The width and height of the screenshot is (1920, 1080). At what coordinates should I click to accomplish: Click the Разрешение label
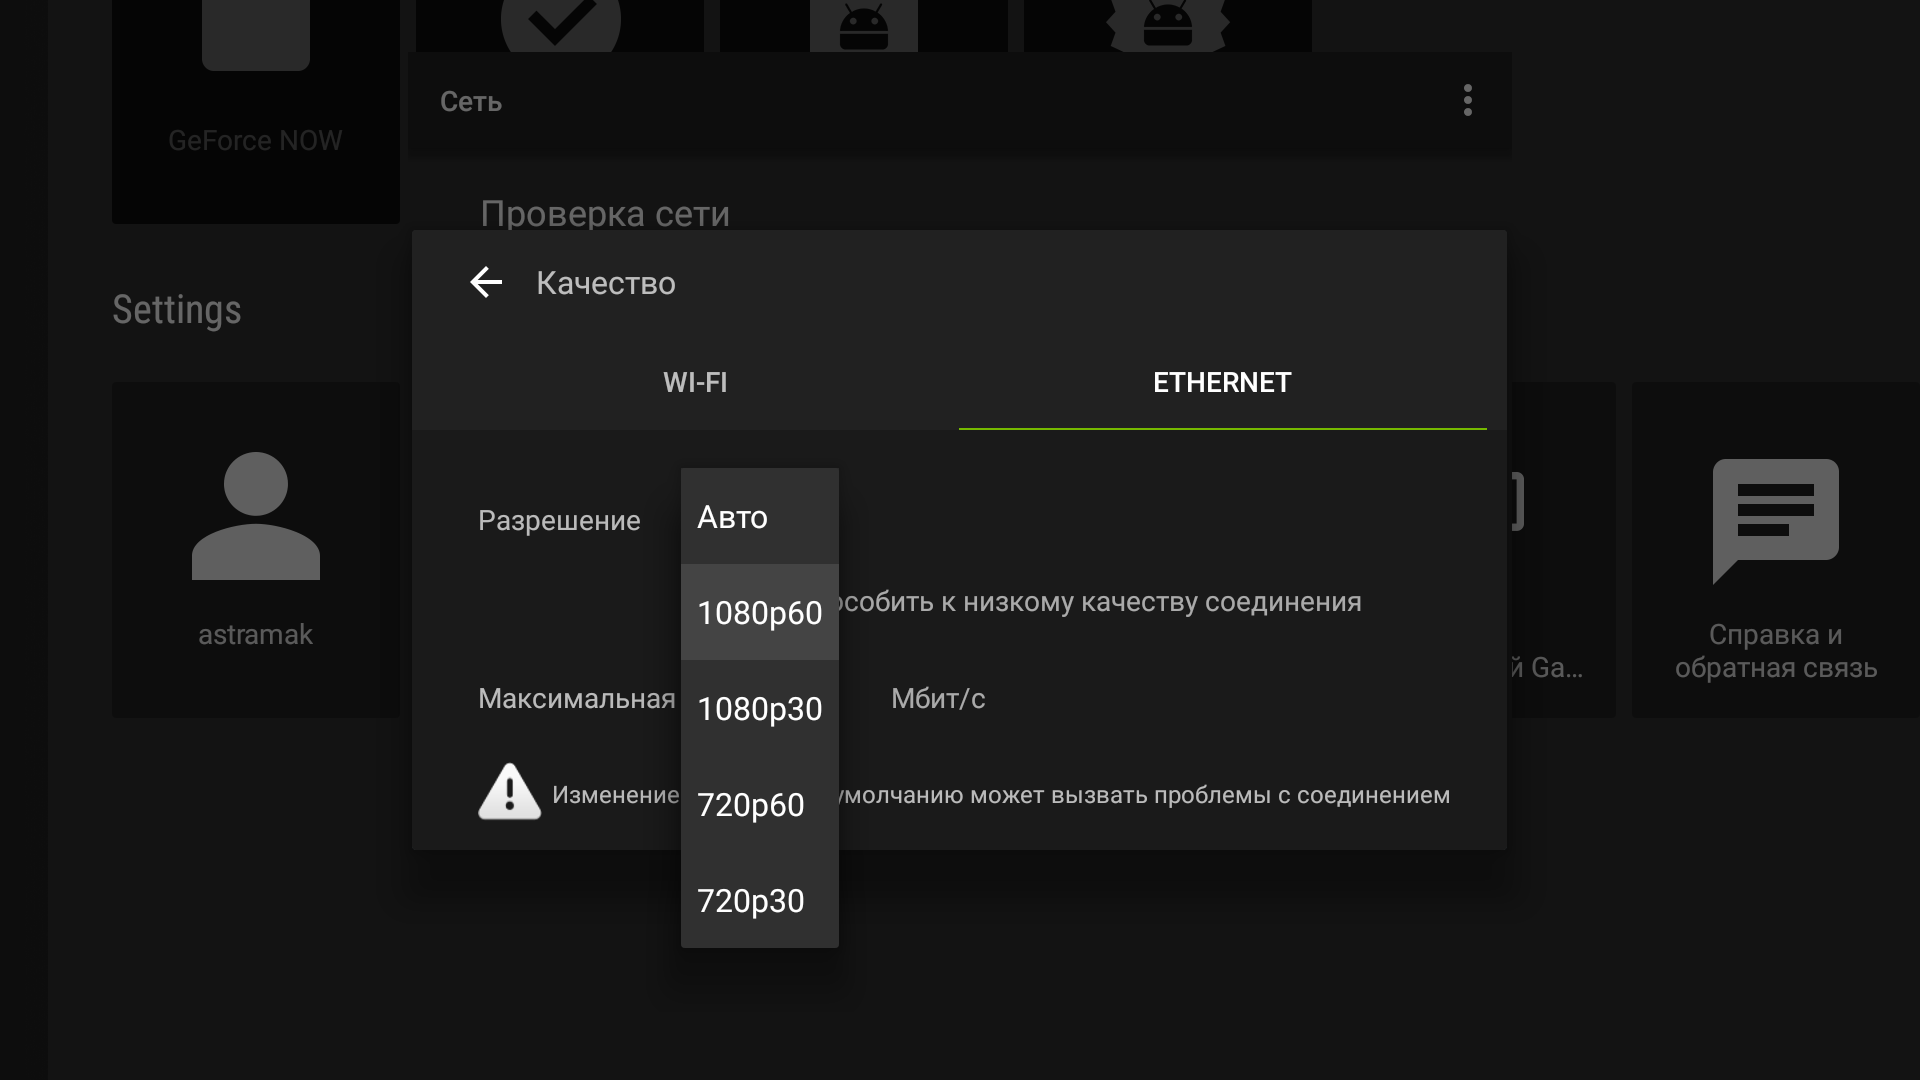pos(559,520)
